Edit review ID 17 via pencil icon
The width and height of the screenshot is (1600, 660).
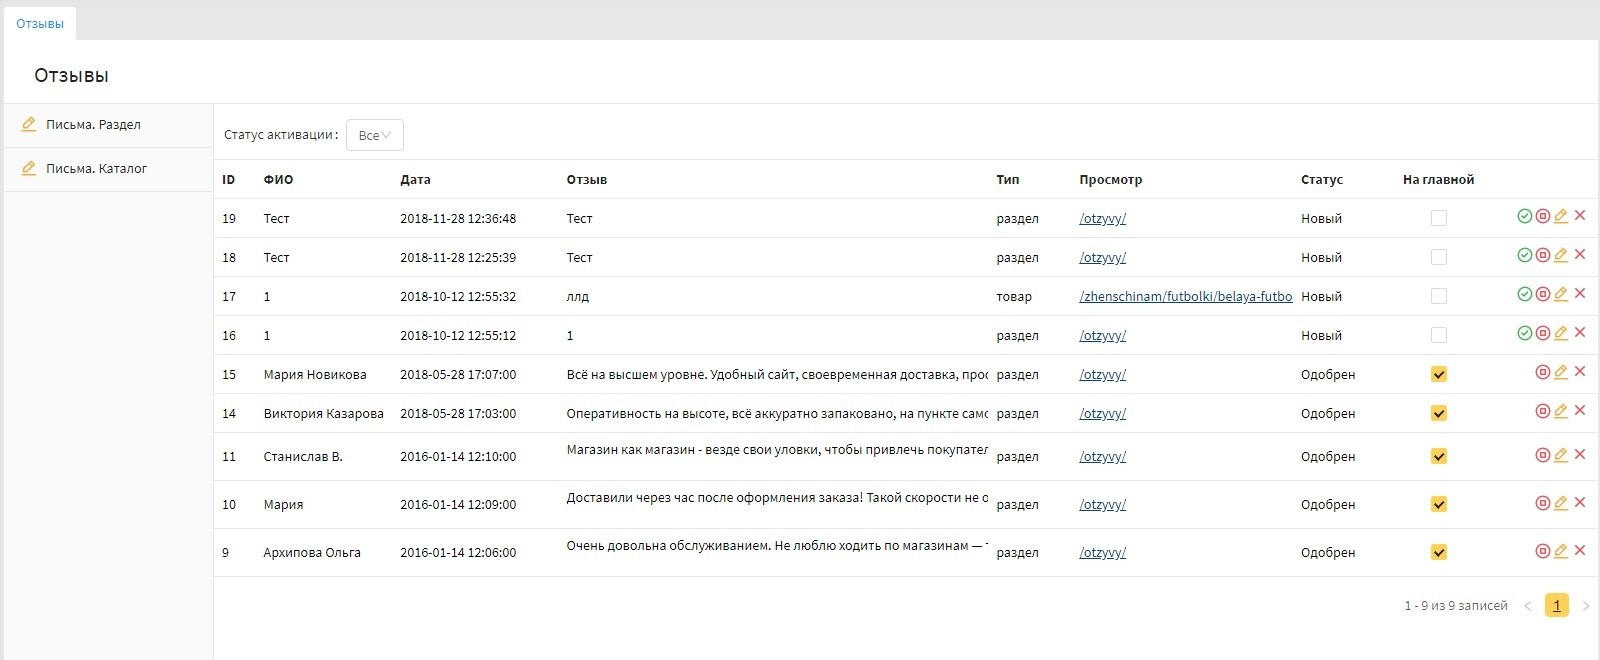pyautogui.click(x=1561, y=294)
